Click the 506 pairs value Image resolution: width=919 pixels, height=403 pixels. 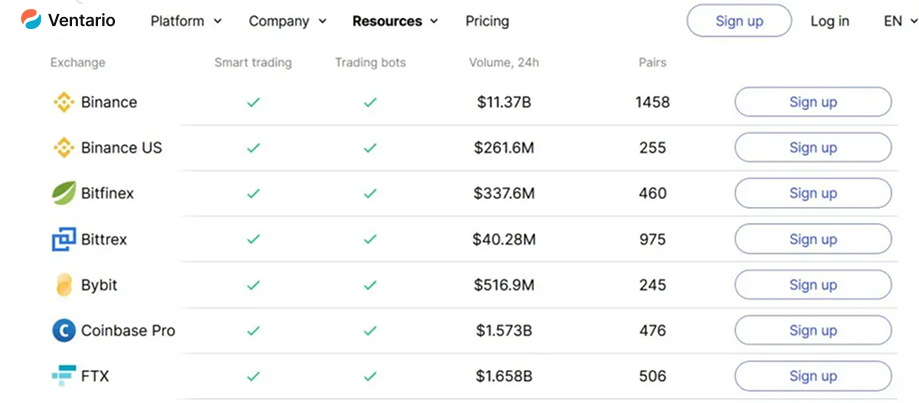pyautogui.click(x=652, y=376)
